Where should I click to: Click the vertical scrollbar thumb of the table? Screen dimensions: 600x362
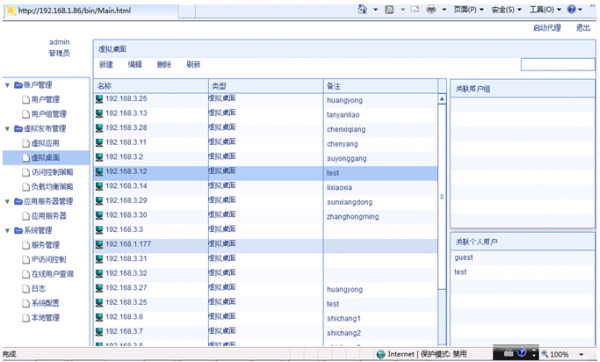pyautogui.click(x=442, y=197)
